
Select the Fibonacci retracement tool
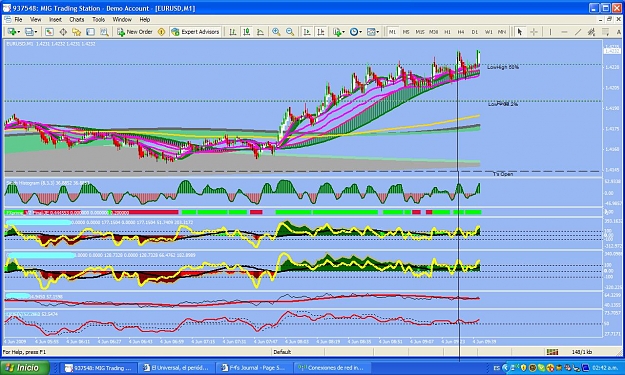[x=605, y=32]
